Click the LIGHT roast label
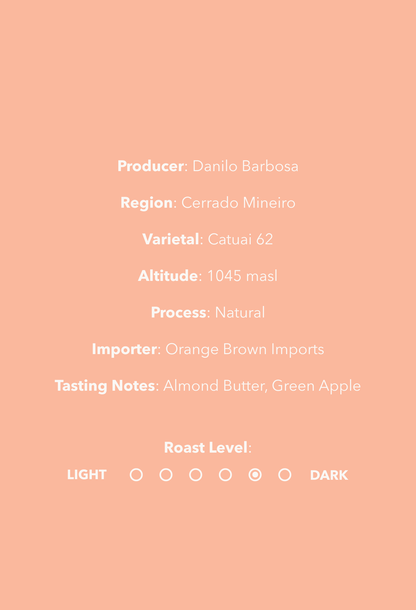 86,475
